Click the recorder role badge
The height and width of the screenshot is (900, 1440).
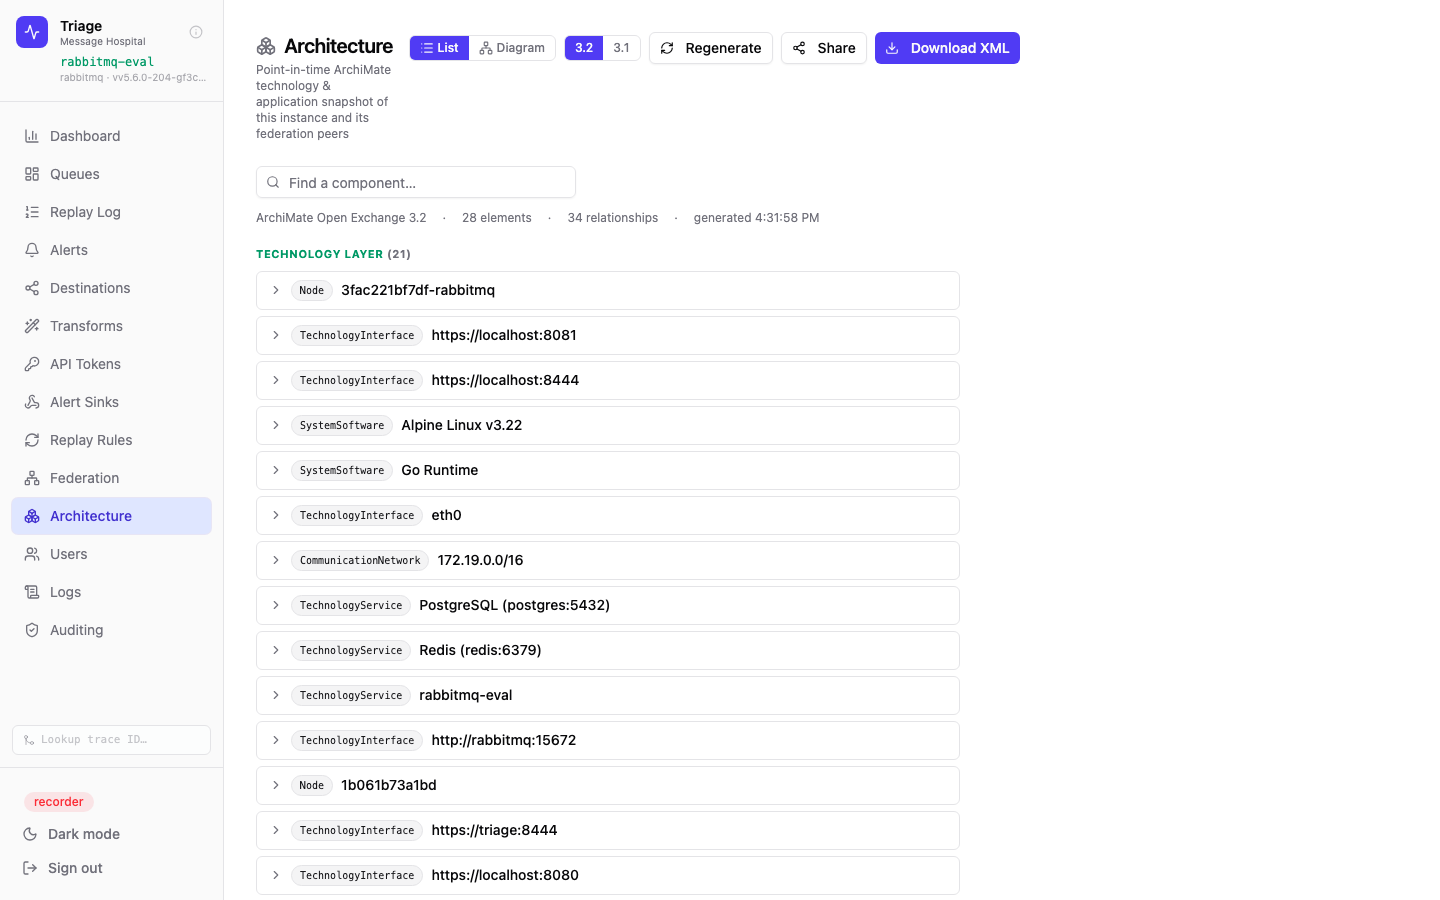pyautogui.click(x=59, y=802)
